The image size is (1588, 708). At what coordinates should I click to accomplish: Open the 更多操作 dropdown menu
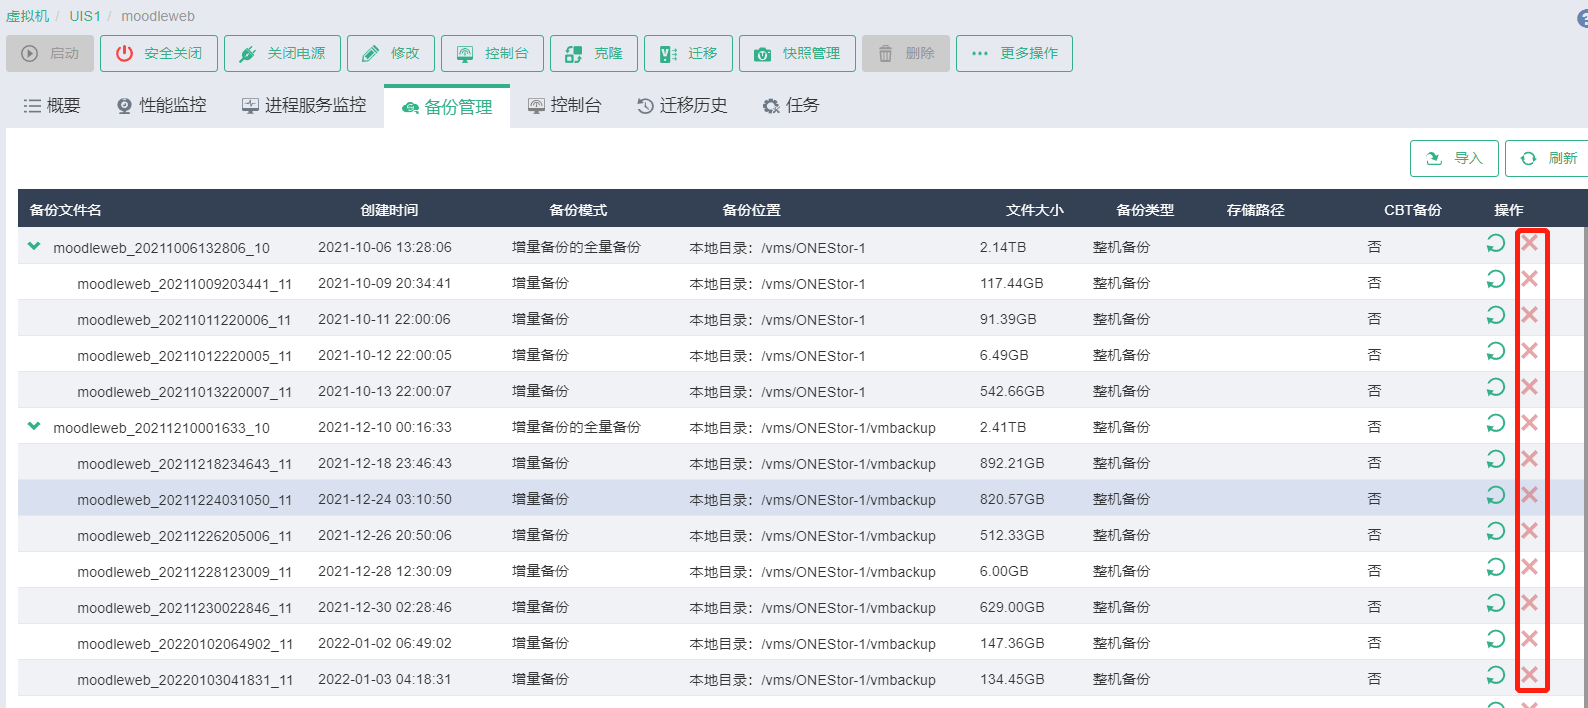coord(1014,54)
